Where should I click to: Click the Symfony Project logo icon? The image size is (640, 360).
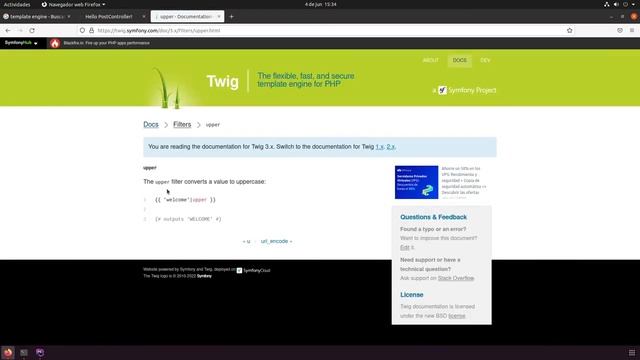click(x=442, y=90)
